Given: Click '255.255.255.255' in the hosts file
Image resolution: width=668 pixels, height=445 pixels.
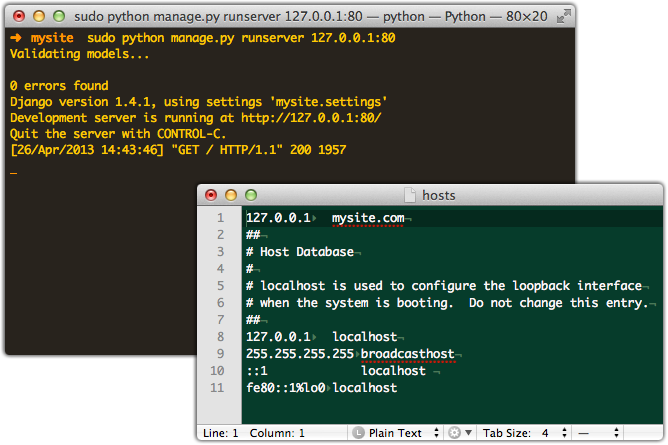Looking at the screenshot, I should click(x=300, y=354).
